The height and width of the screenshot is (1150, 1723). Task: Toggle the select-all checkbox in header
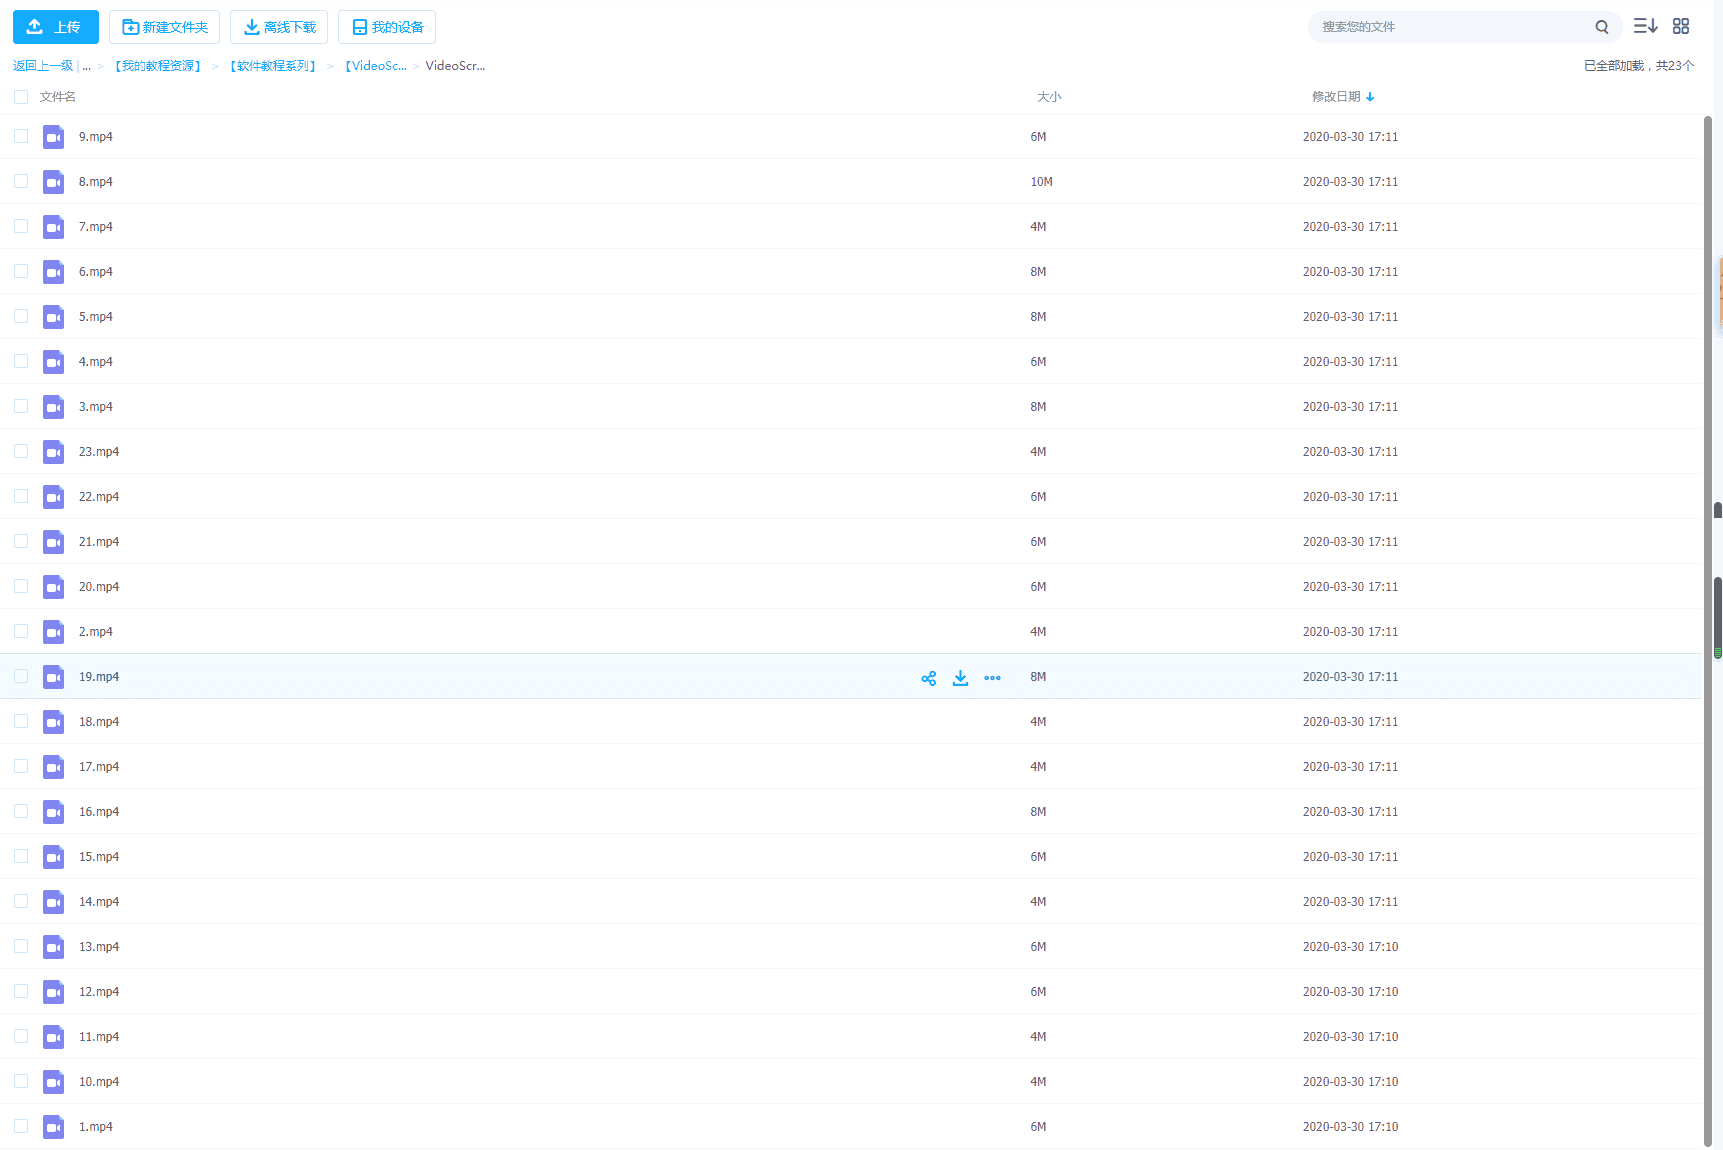[x=21, y=97]
